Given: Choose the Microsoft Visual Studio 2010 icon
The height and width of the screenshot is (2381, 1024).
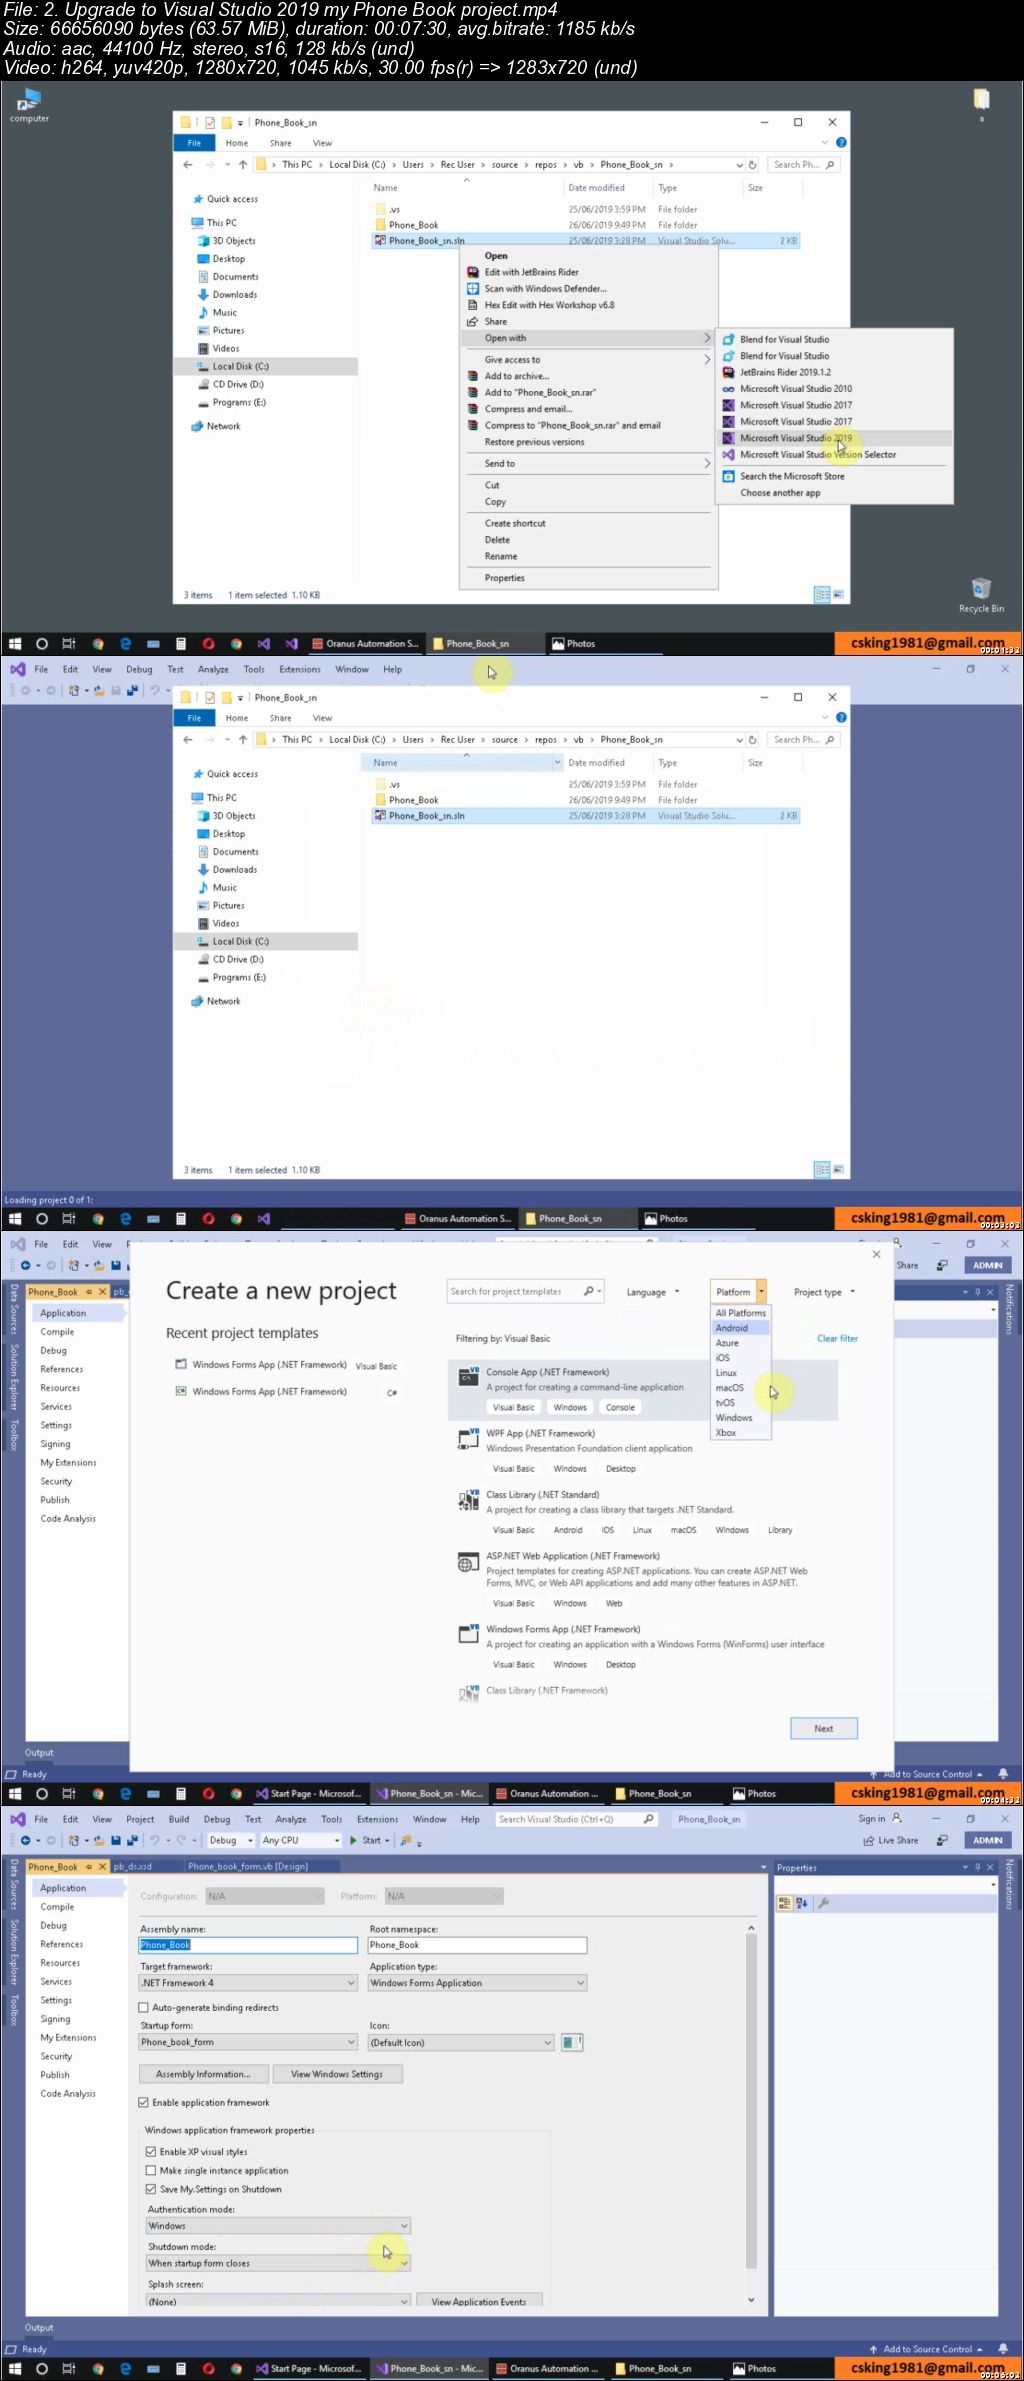Looking at the screenshot, I should (x=729, y=389).
